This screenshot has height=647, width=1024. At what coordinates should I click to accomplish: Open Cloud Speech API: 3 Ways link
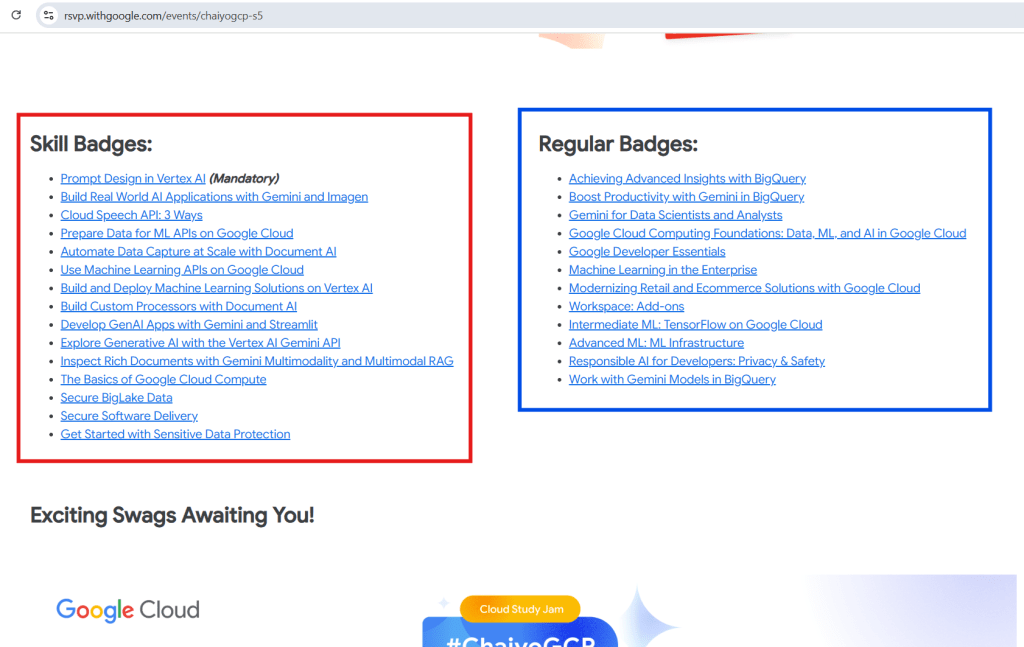131,215
